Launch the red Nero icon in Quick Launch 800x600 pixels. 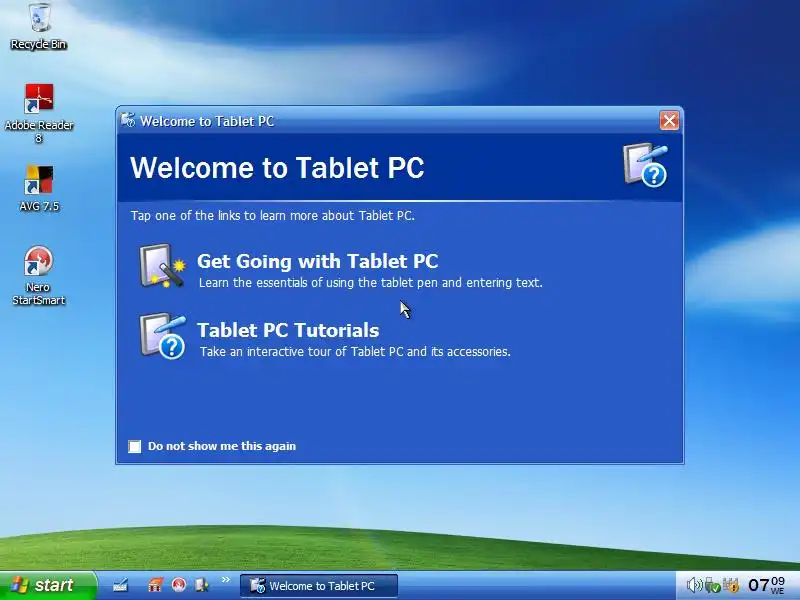pos(179,585)
